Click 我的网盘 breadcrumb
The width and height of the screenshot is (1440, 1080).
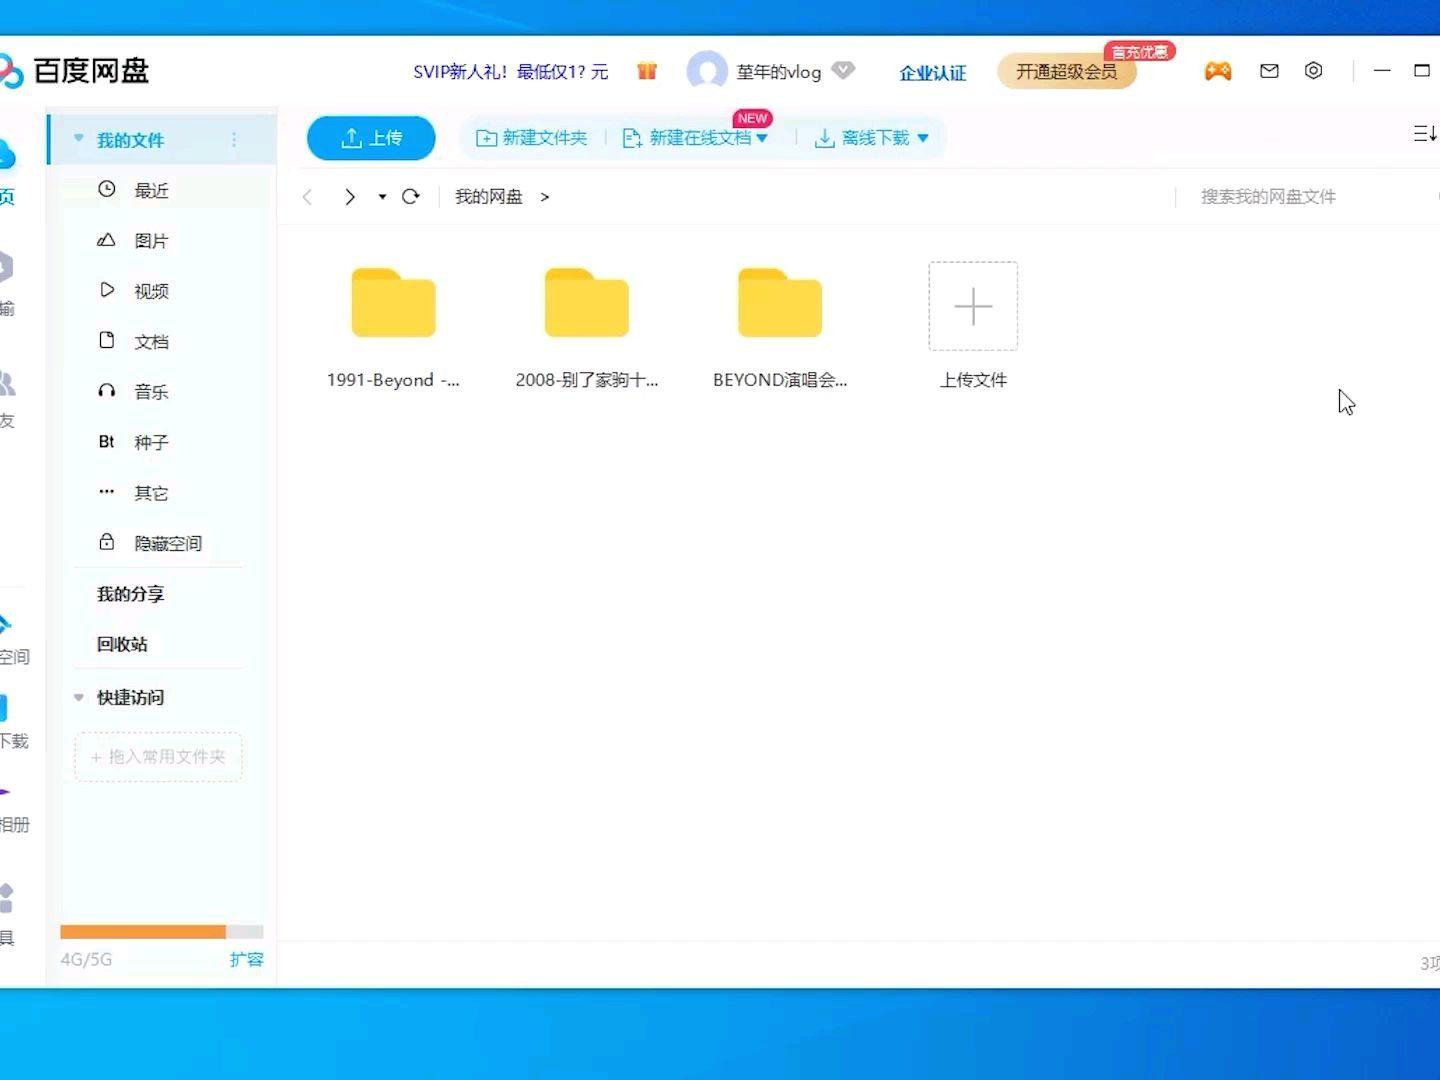coord(489,197)
